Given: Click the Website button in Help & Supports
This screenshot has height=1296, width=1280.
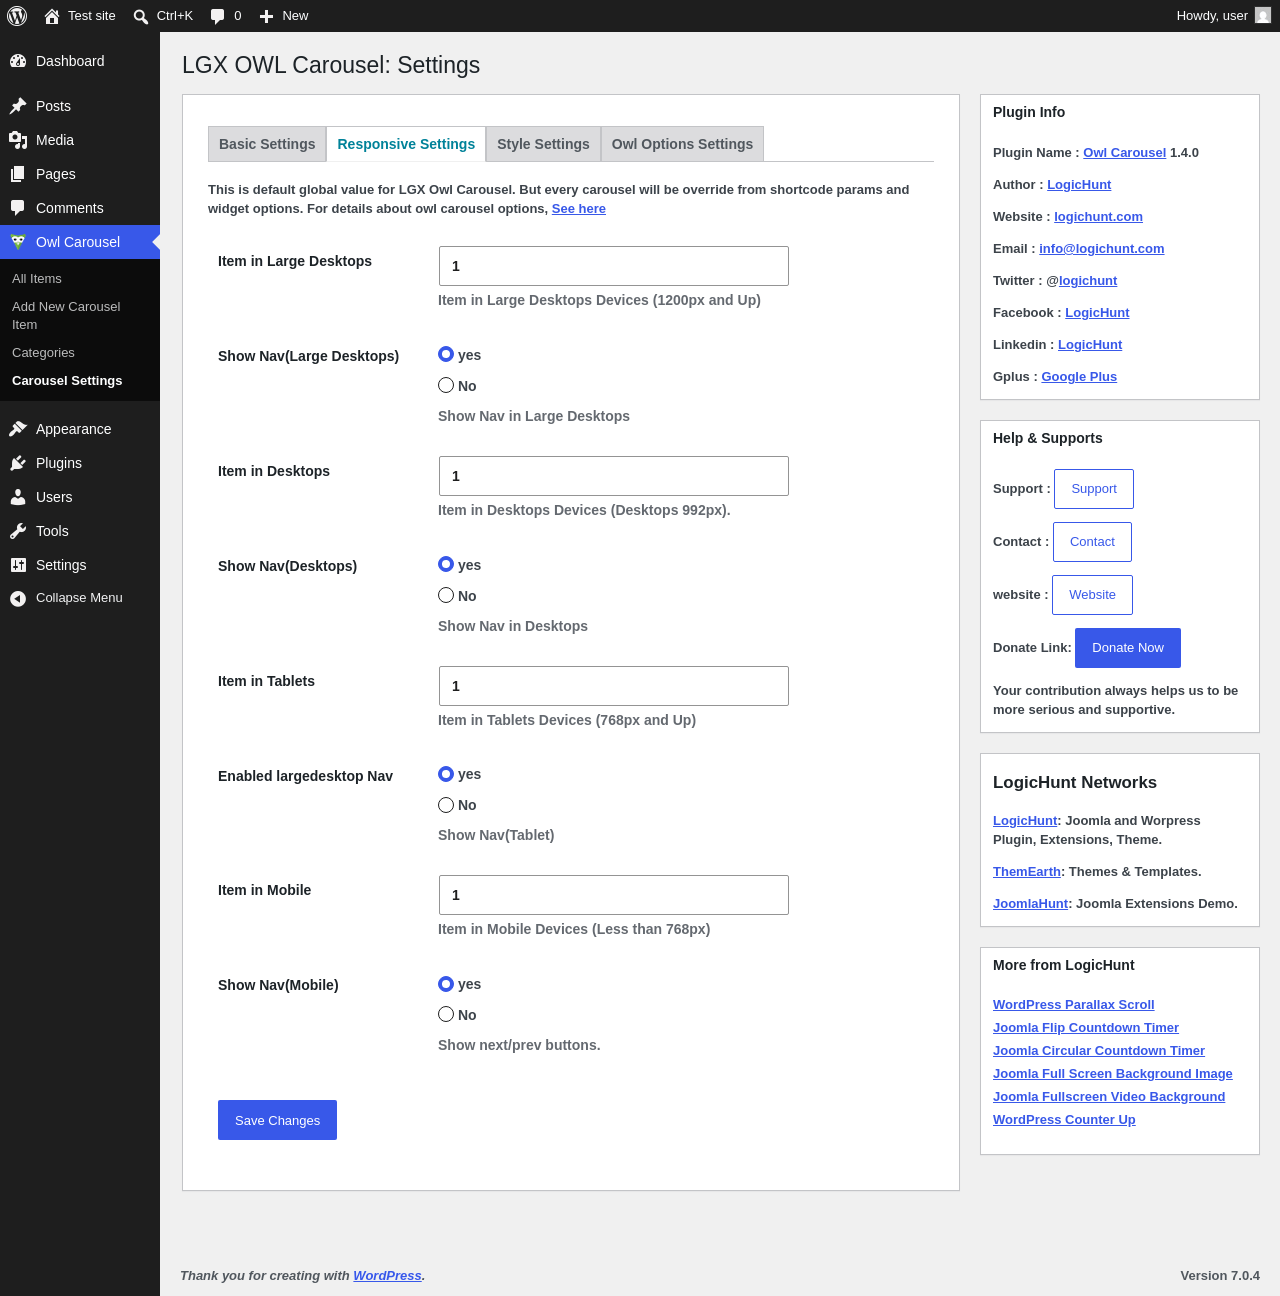Looking at the screenshot, I should click(x=1092, y=595).
